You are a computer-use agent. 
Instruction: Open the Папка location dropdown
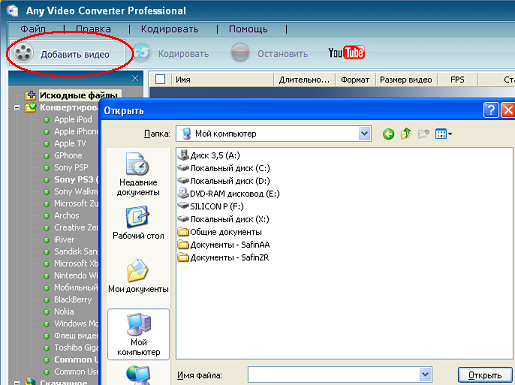(365, 134)
